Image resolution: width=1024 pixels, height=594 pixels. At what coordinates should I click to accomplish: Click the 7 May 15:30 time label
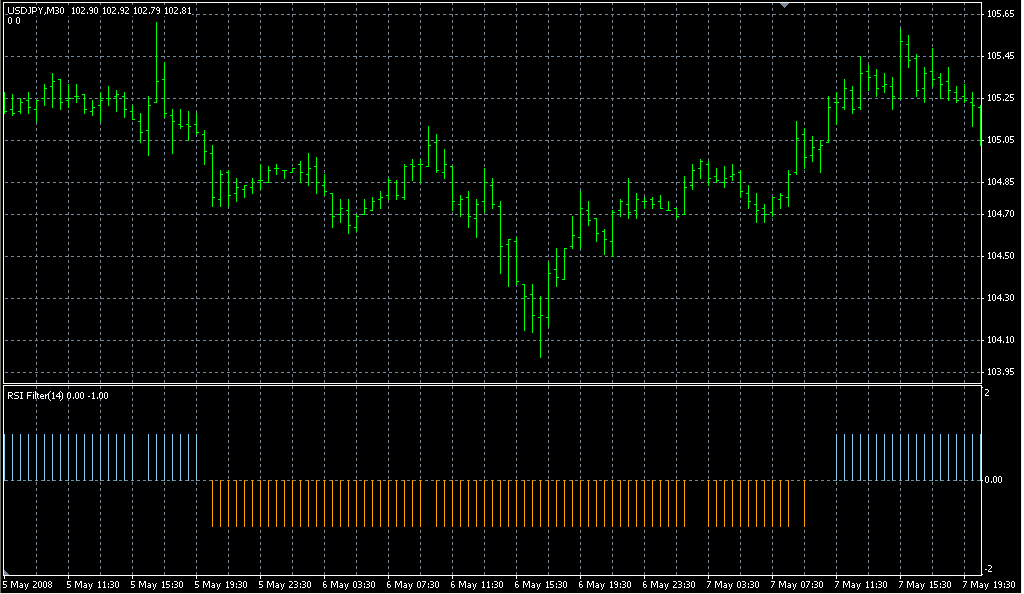point(925,585)
